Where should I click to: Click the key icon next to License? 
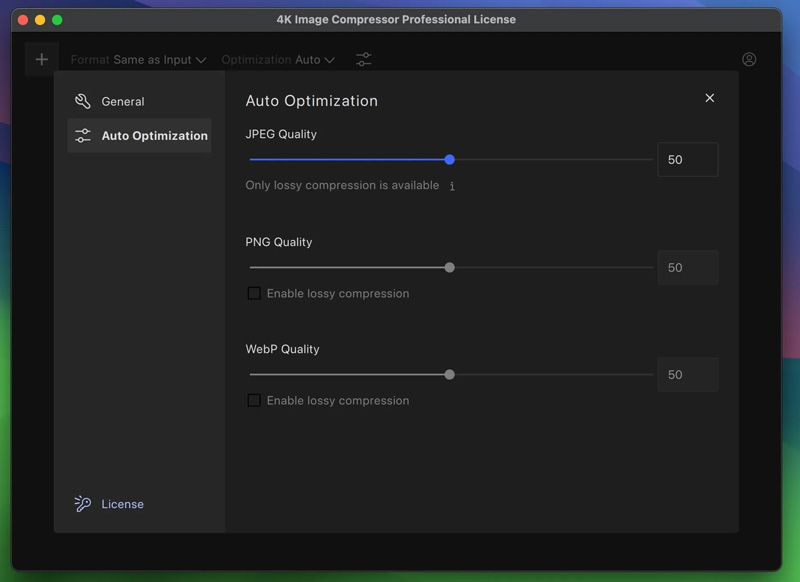pyautogui.click(x=81, y=504)
